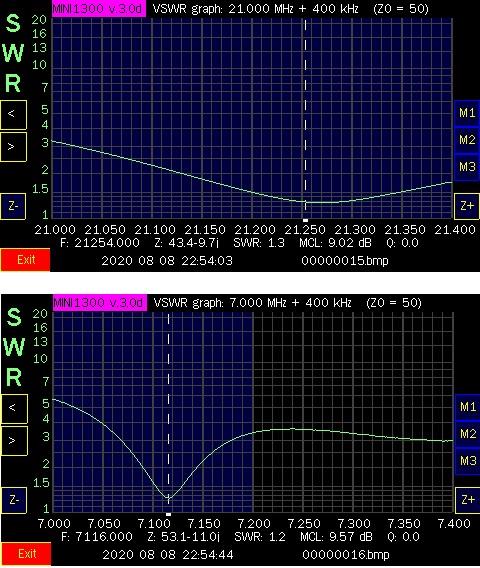Click the Z+ zoom in button in top graph

467,206
